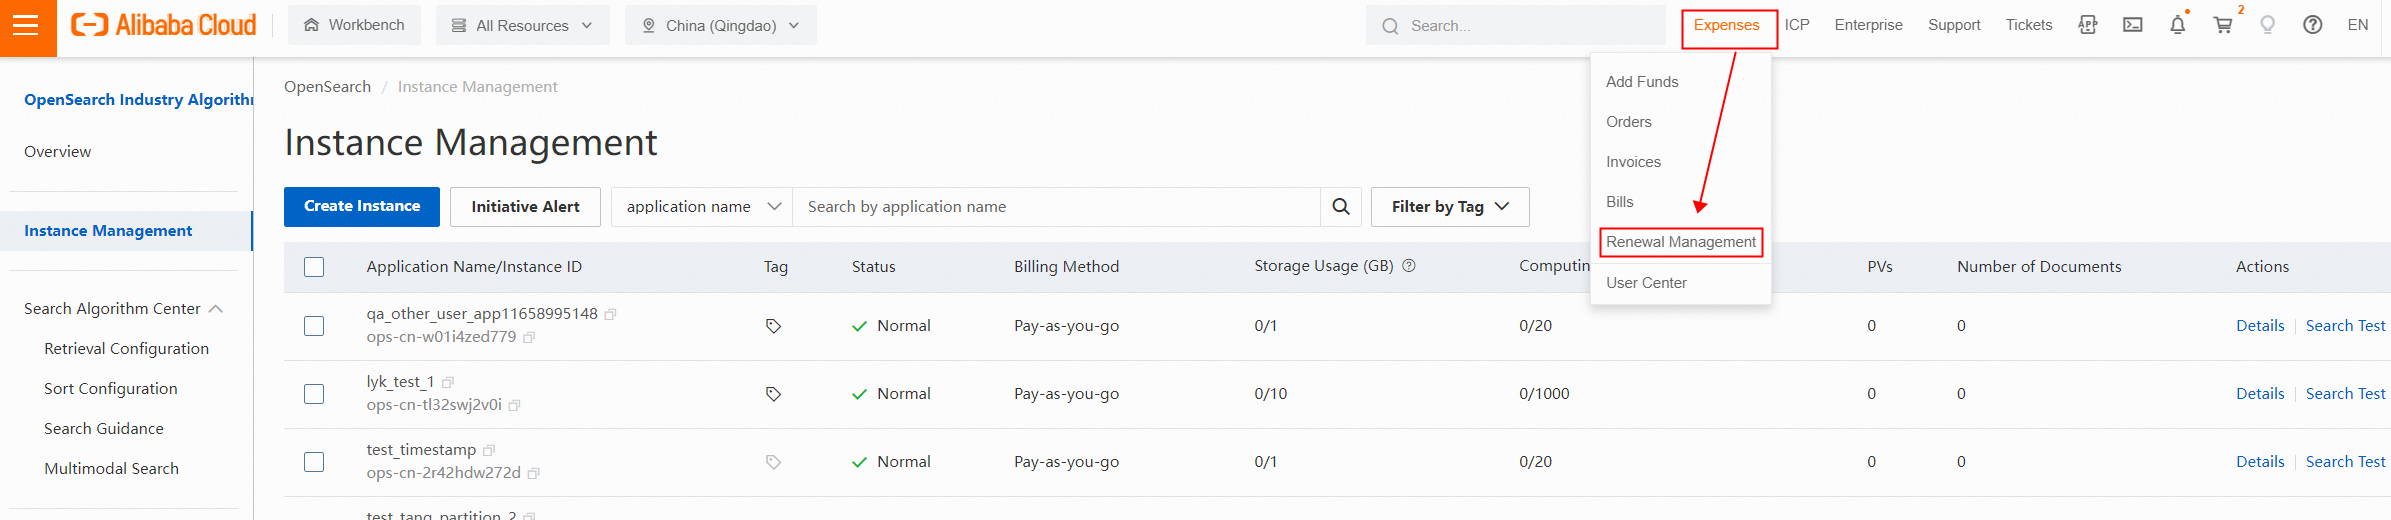The width and height of the screenshot is (2391, 520).
Task: Open Sort Configuration in sidebar
Action: [x=110, y=389]
